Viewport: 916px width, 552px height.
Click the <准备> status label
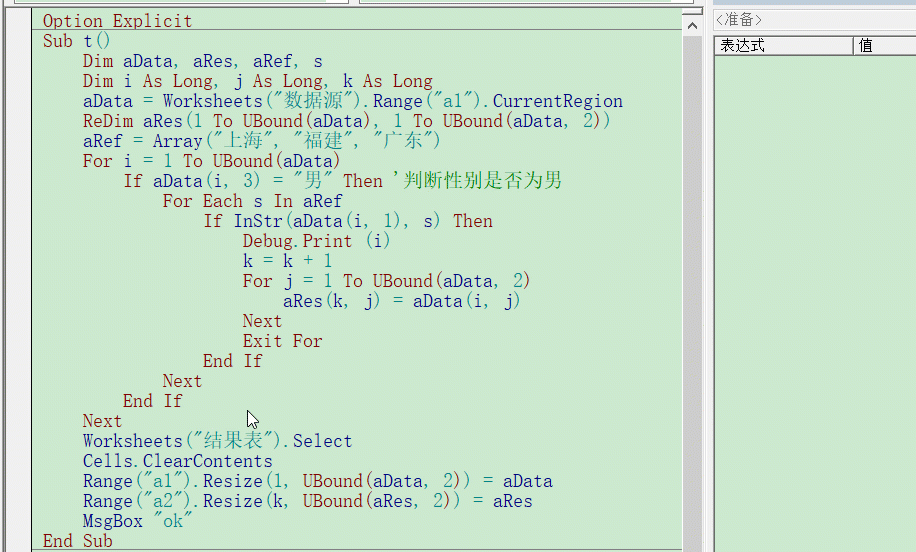[x=739, y=20]
